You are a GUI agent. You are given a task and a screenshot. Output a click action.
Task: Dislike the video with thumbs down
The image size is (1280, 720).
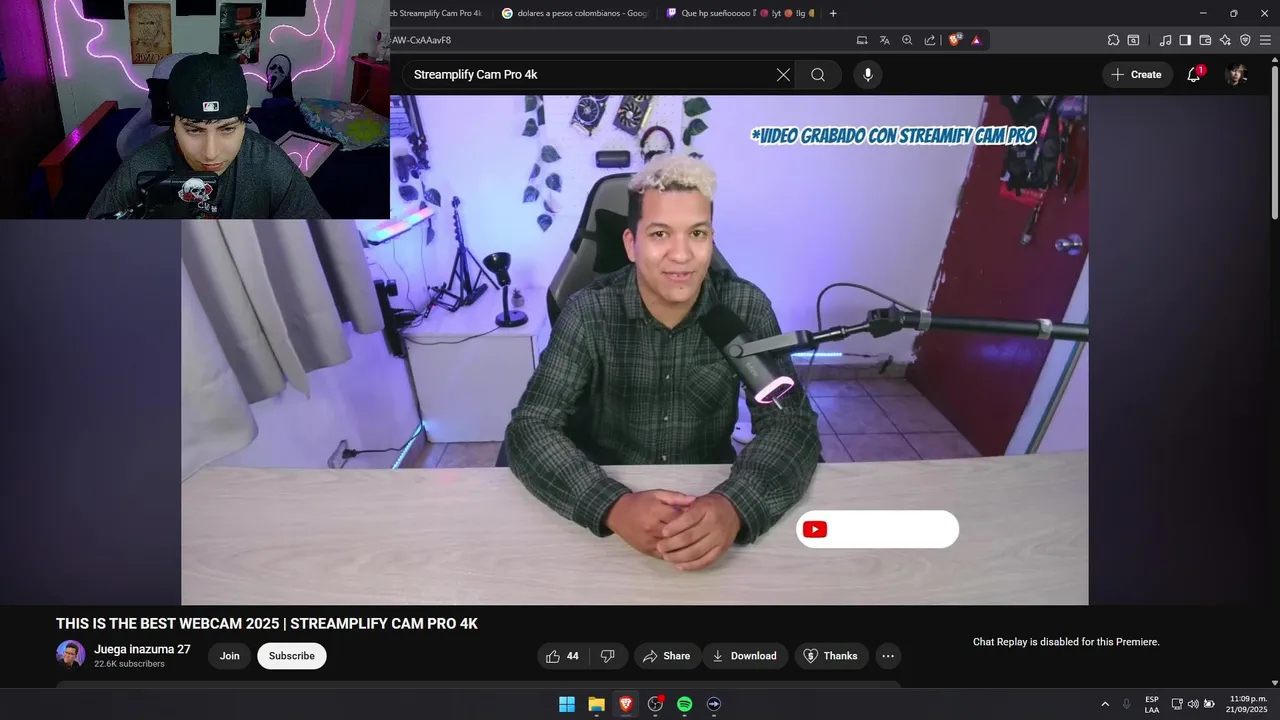coord(608,656)
